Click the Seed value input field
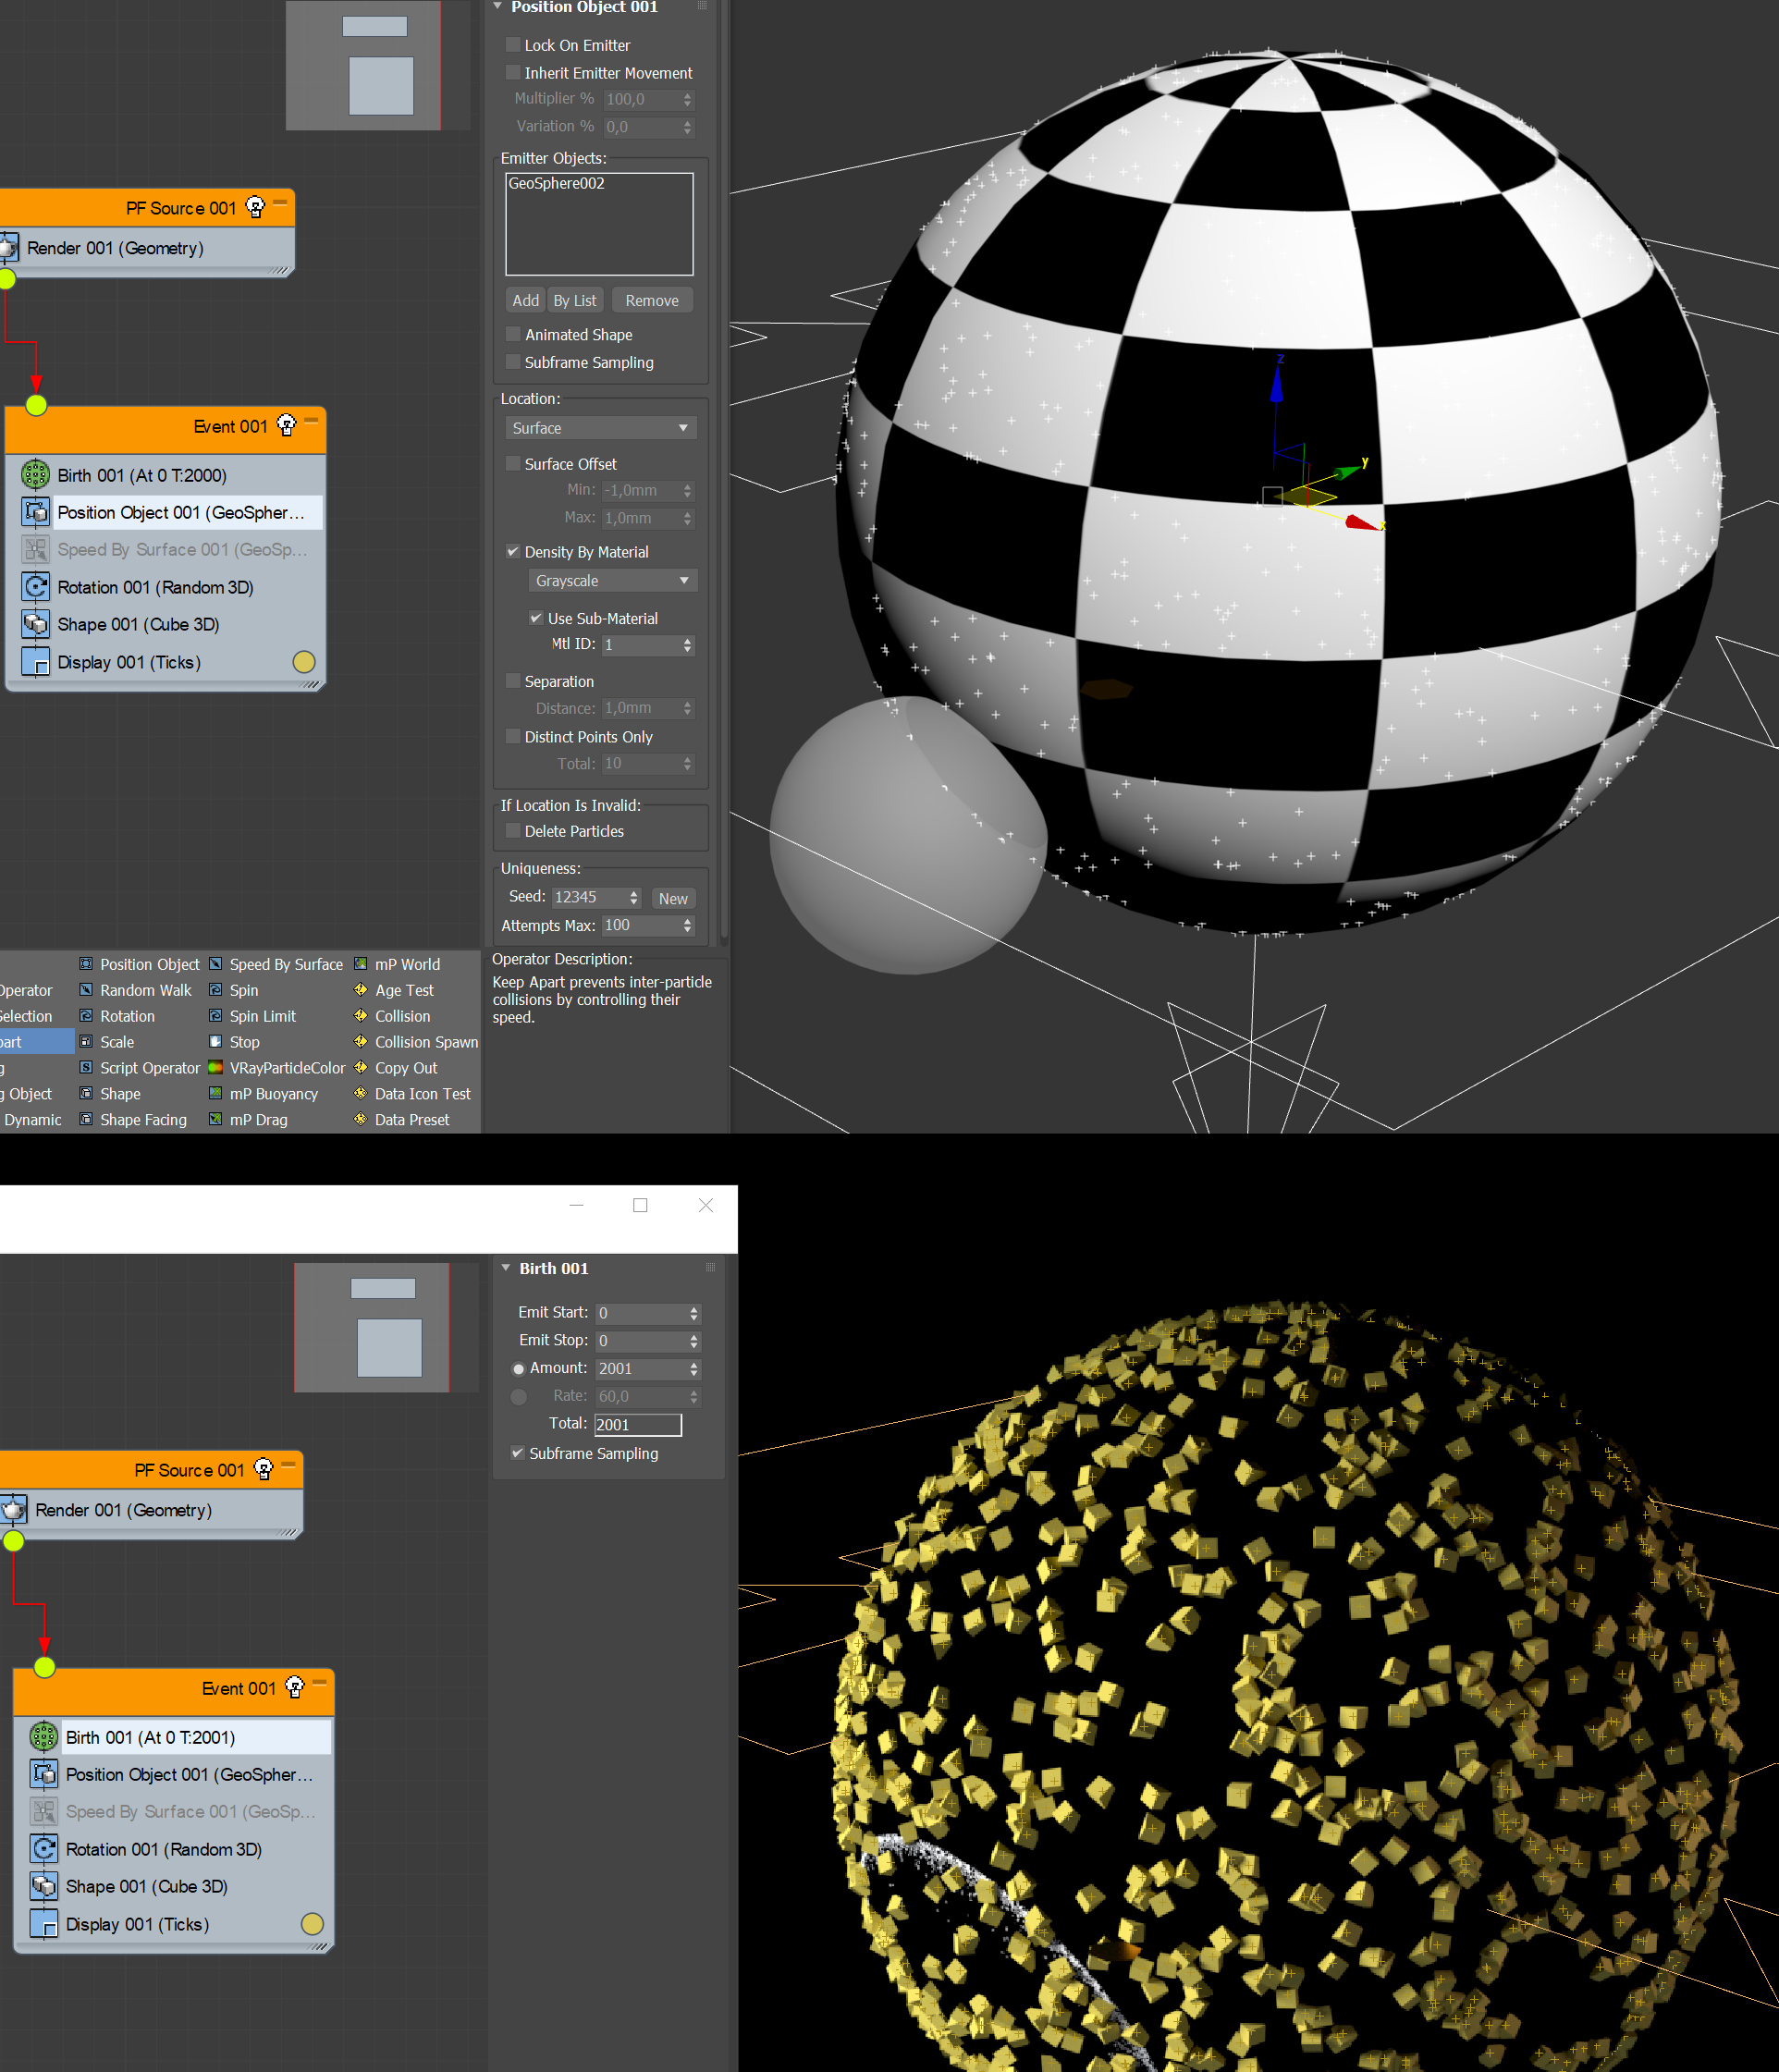The image size is (1779, 2072). pyautogui.click(x=588, y=897)
